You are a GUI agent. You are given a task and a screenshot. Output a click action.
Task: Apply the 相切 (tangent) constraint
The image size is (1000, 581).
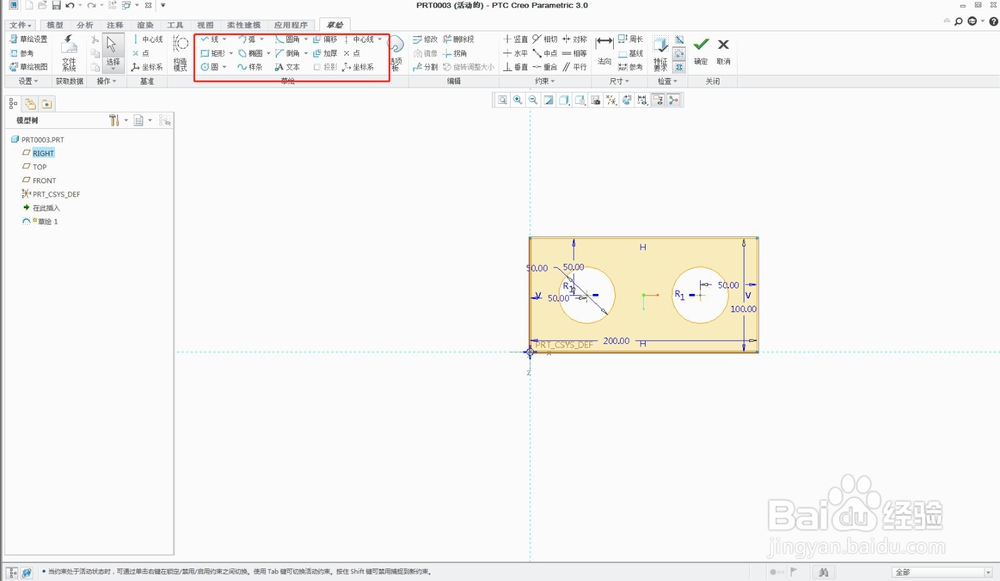pyautogui.click(x=545, y=39)
